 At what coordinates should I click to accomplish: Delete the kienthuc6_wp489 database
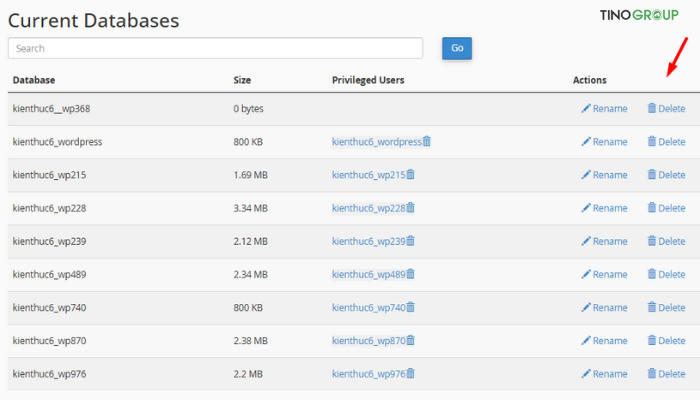point(666,274)
